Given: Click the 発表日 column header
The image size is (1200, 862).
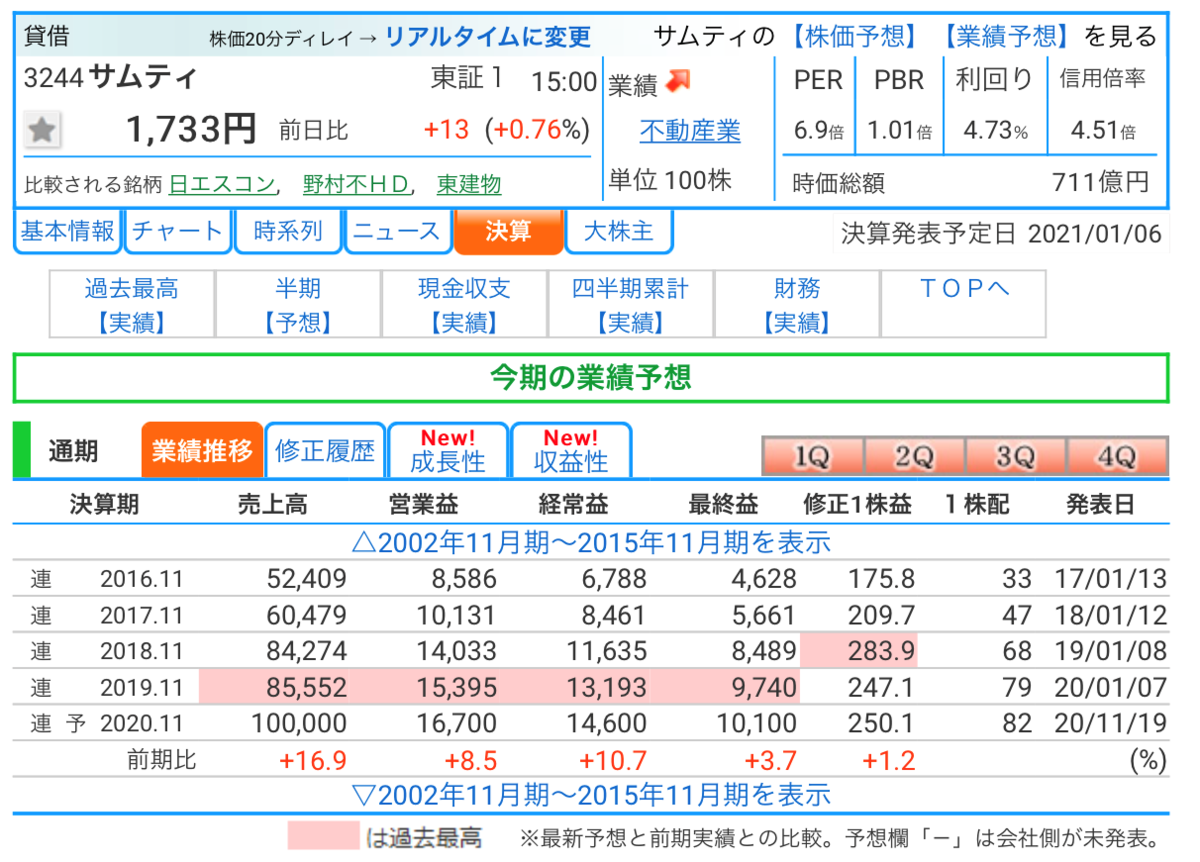Looking at the screenshot, I should (x=1100, y=504).
